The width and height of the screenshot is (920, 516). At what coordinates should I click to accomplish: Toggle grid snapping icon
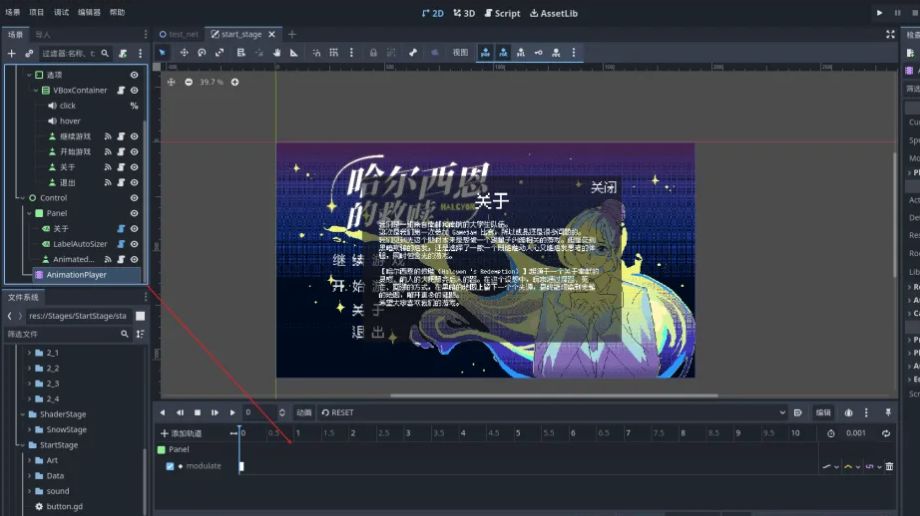click(x=334, y=52)
